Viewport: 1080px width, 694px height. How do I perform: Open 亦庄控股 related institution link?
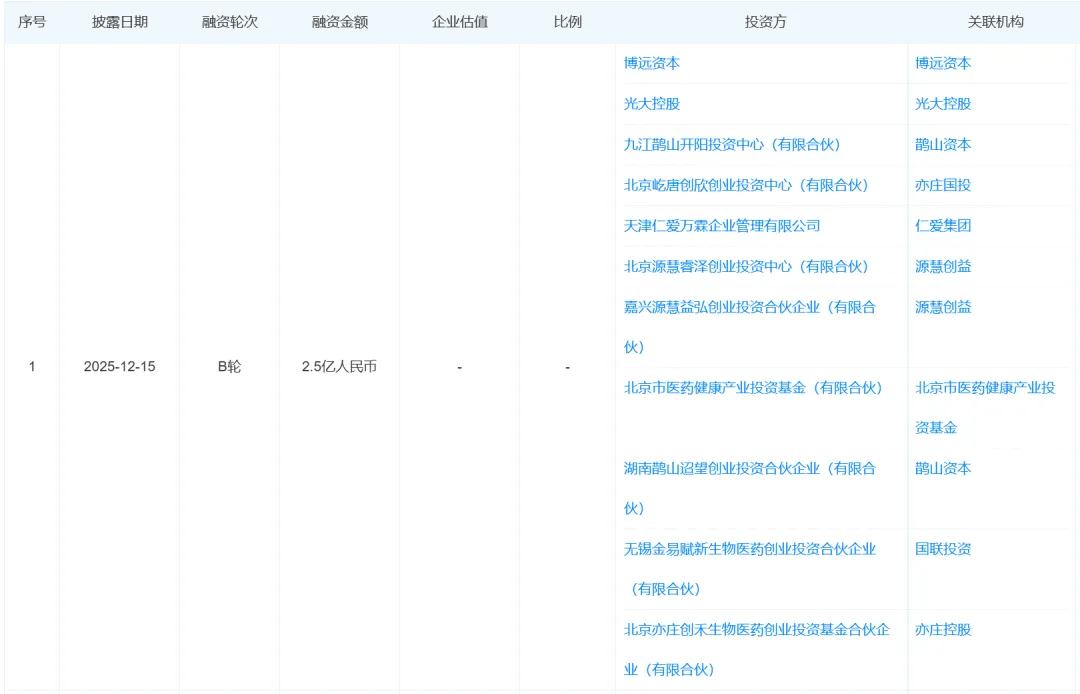pyautogui.click(x=943, y=630)
